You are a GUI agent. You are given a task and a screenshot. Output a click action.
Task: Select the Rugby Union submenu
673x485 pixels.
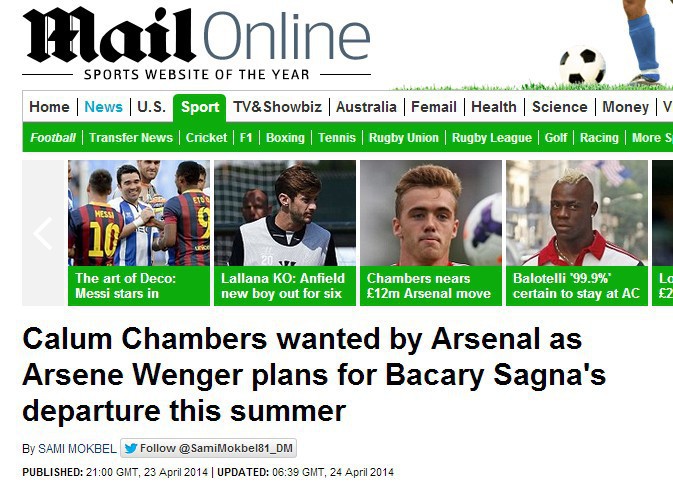coord(403,138)
